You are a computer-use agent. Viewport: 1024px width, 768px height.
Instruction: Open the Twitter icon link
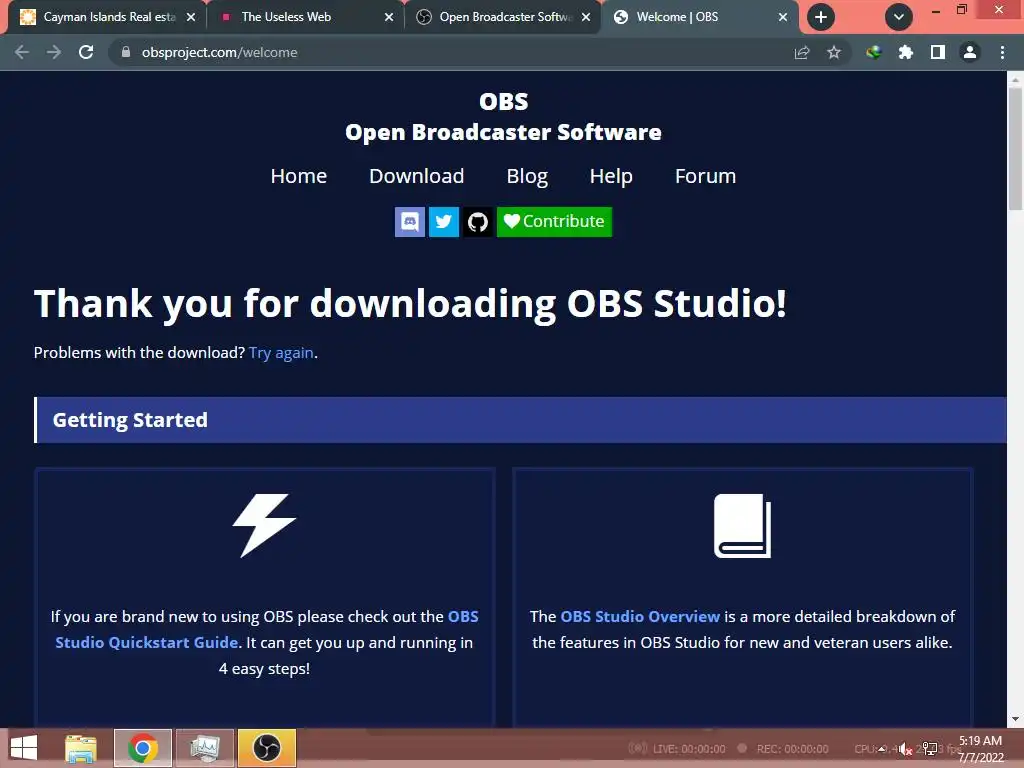coord(443,222)
